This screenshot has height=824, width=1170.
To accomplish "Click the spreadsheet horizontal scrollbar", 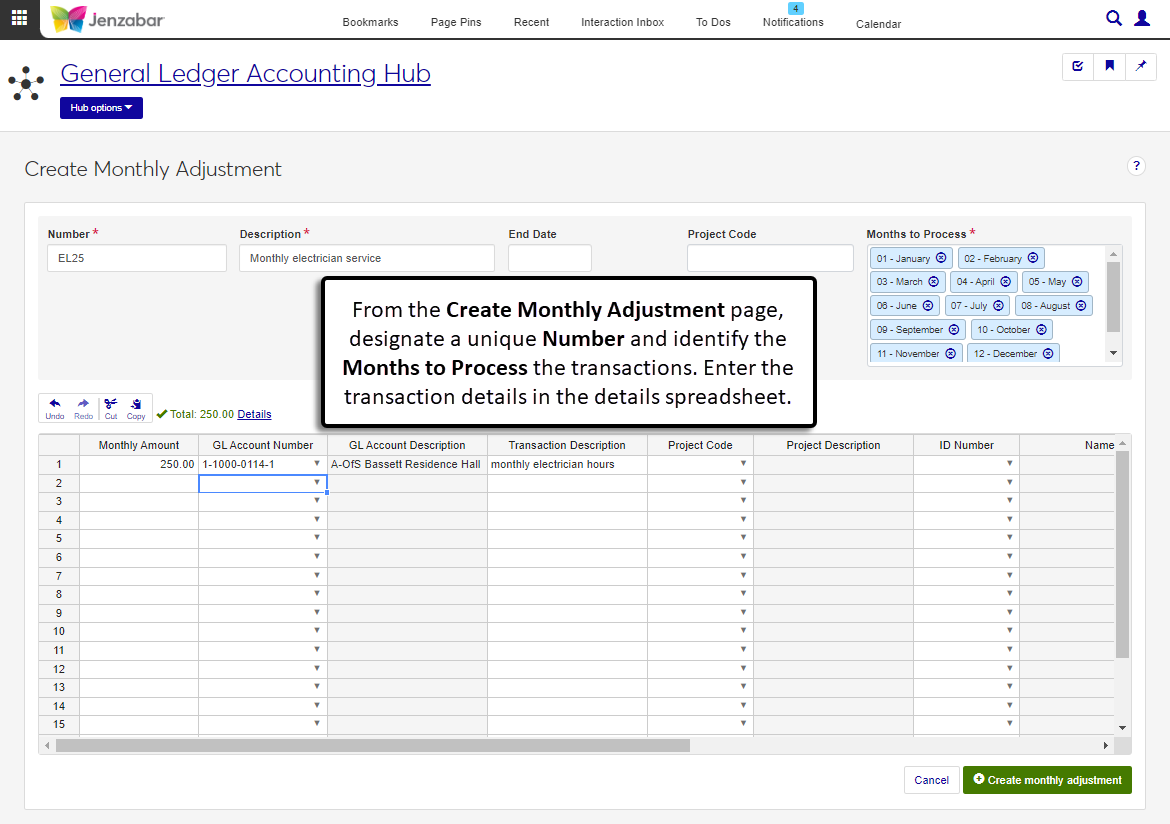I will 372,745.
